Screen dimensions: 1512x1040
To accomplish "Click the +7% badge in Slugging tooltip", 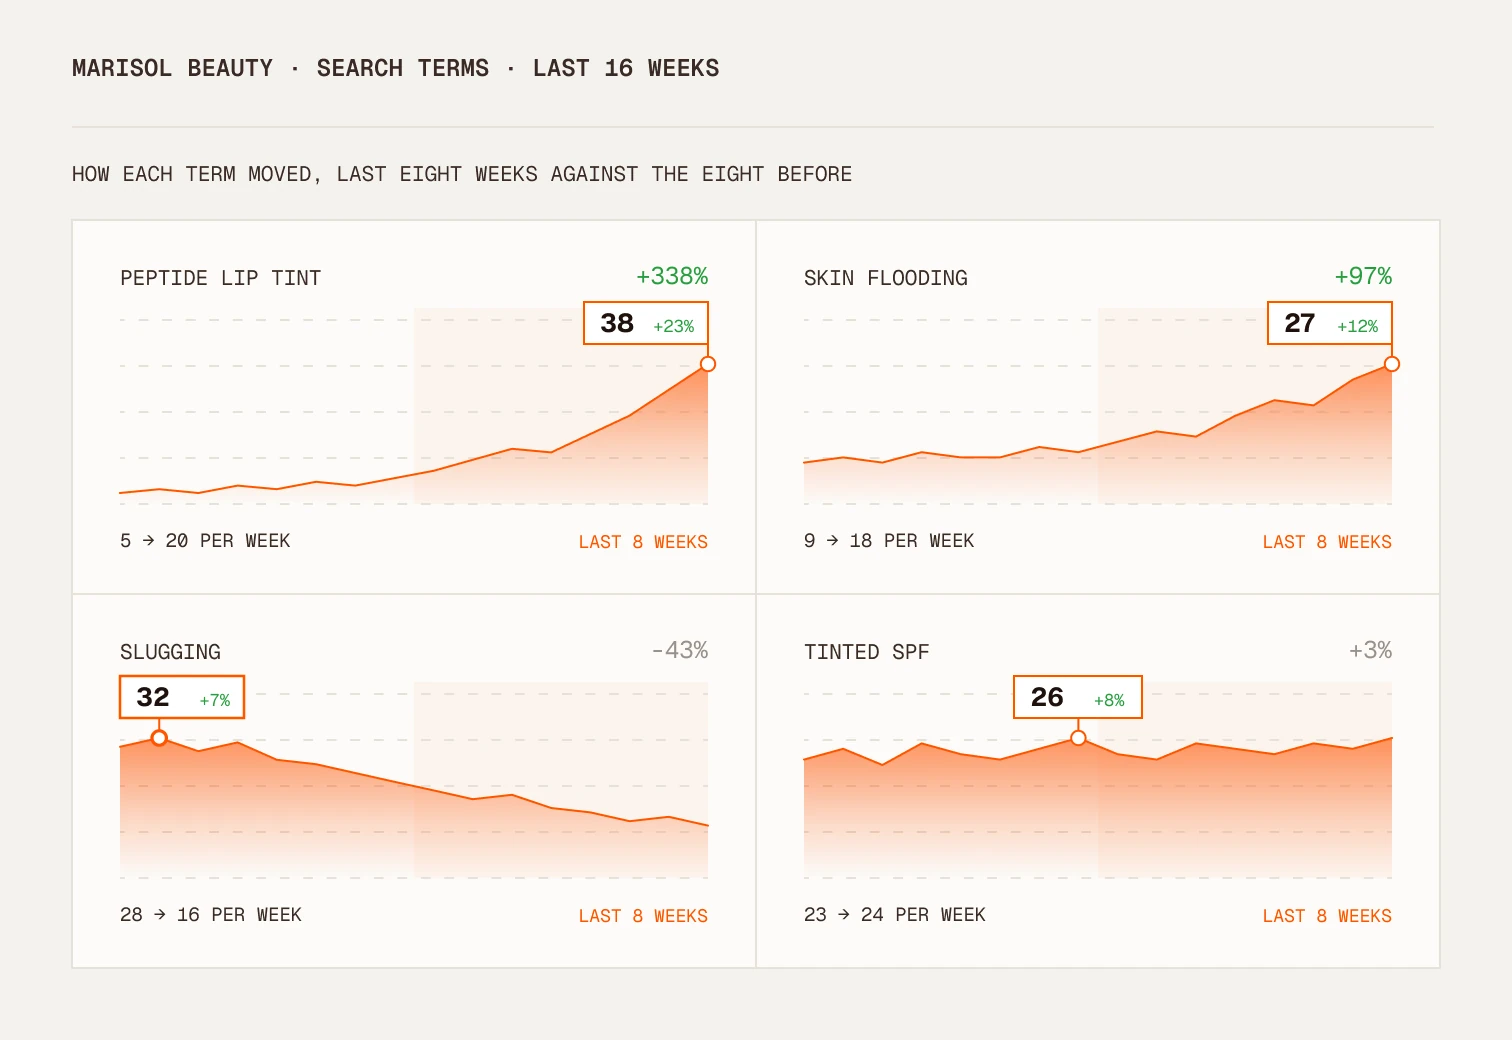I will 215,700.
